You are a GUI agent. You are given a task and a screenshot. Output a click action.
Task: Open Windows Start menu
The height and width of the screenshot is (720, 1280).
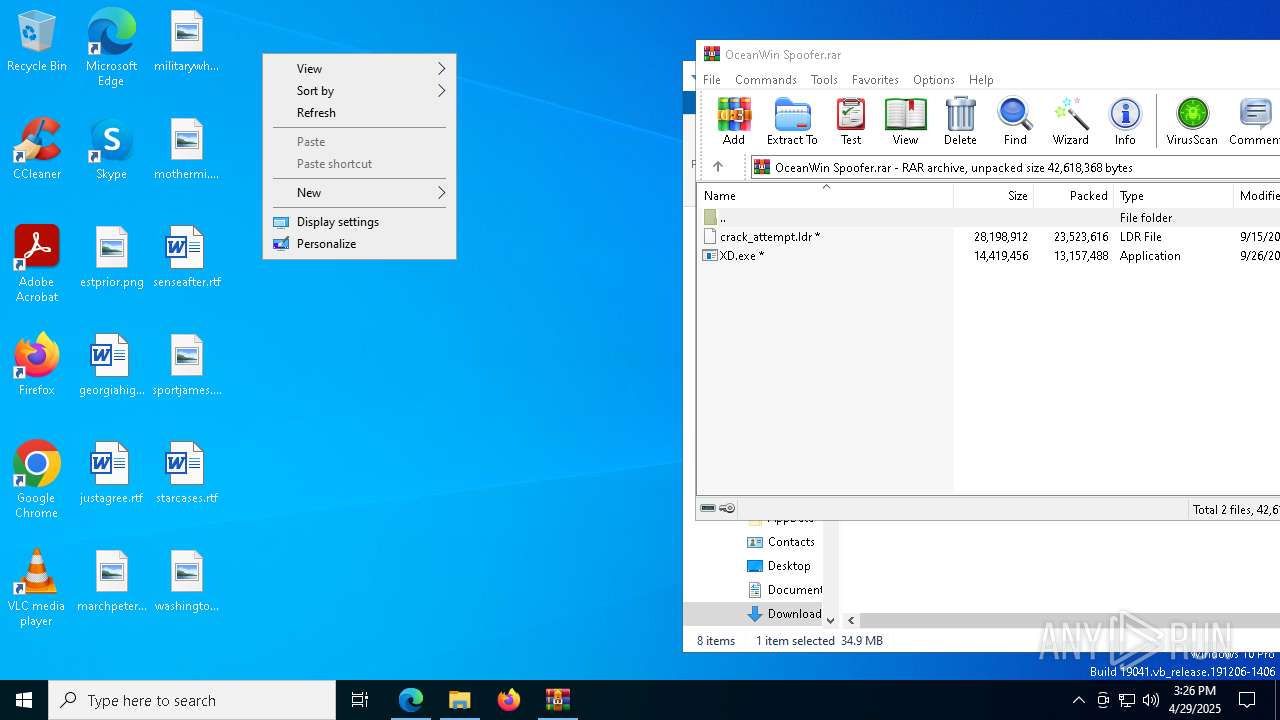coord(24,700)
